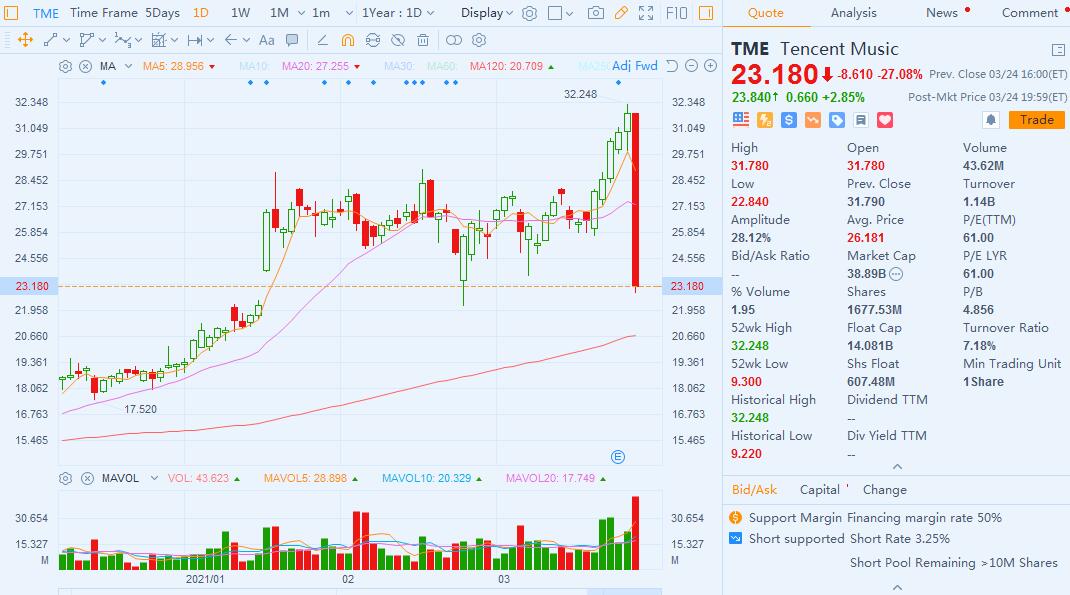Open the 1Year : 1D dropdown
The width and height of the screenshot is (1070, 595).
pyautogui.click(x=399, y=13)
